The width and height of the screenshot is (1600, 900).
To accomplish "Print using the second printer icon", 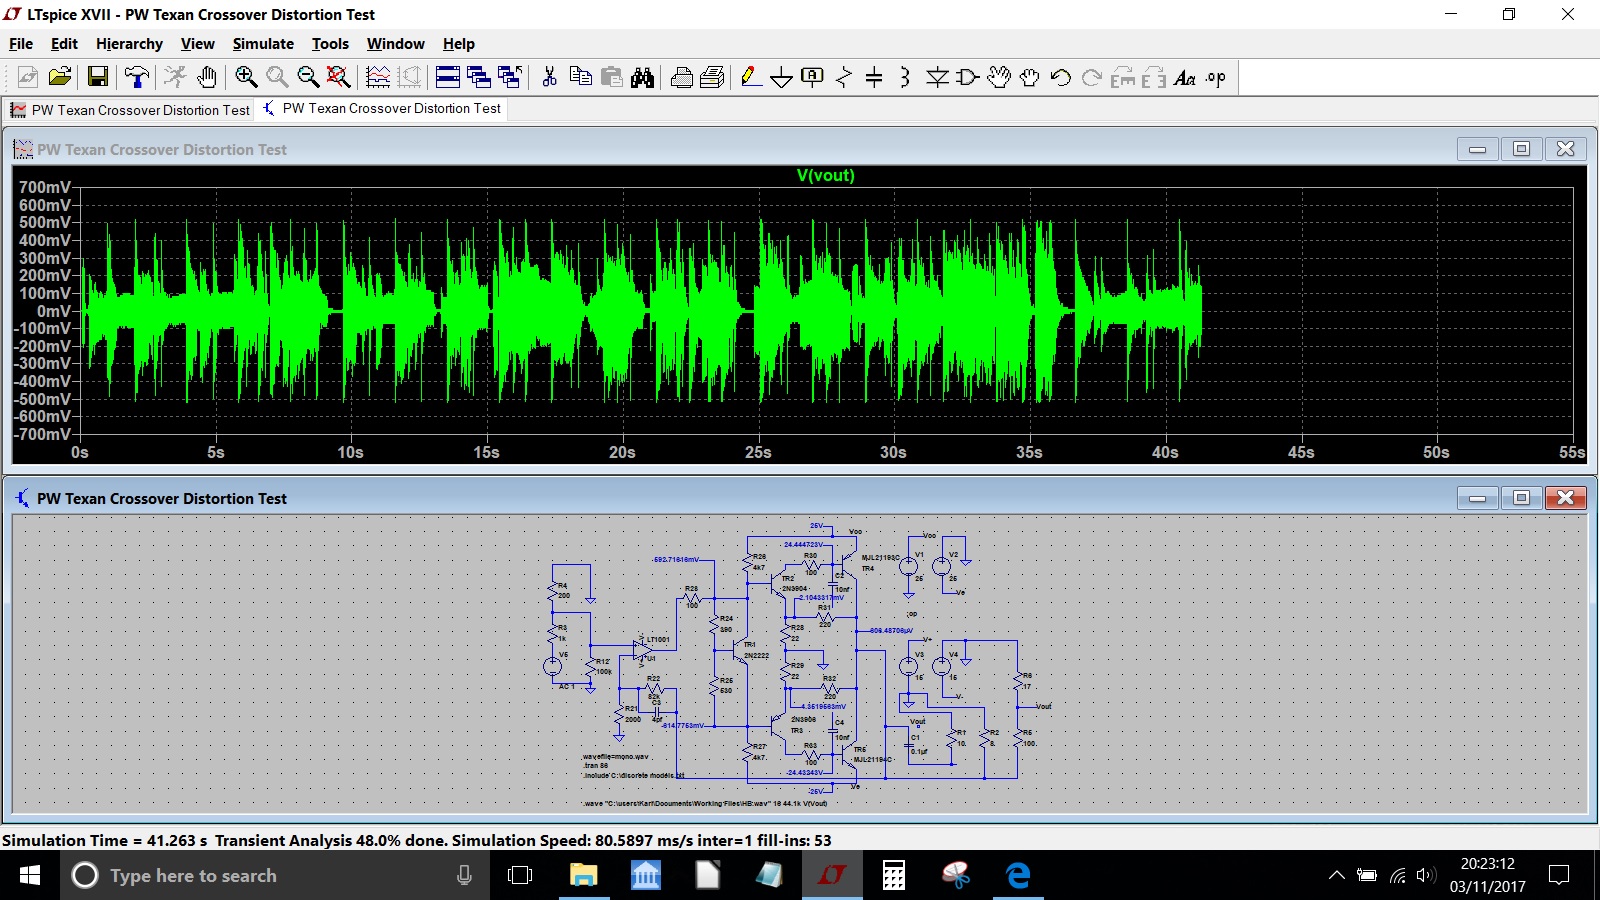I will pyautogui.click(x=712, y=77).
